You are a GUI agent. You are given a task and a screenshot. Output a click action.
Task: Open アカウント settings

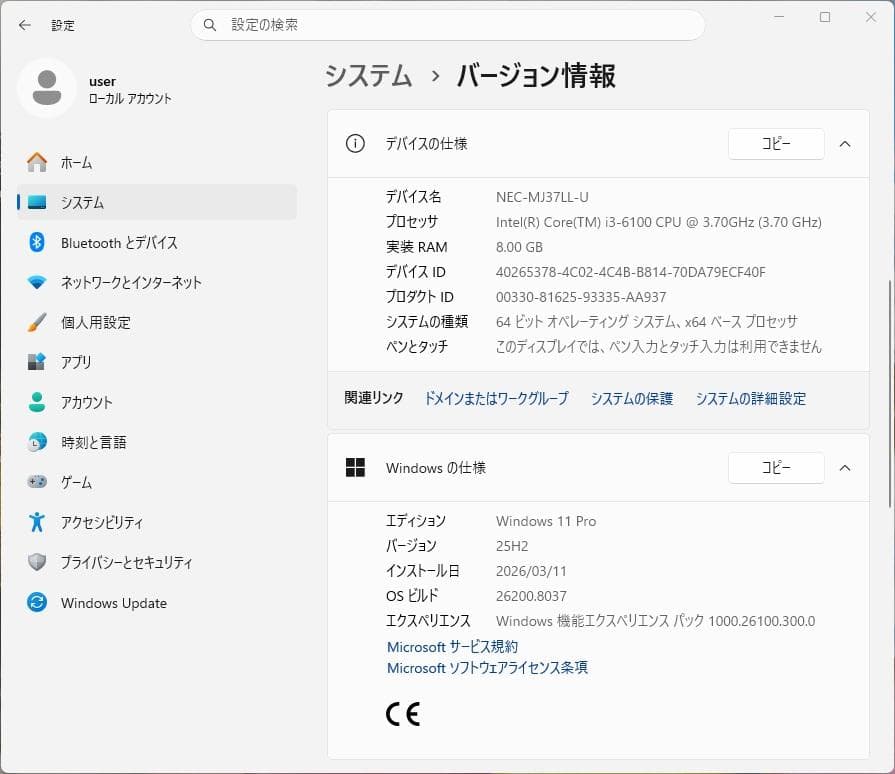point(157,402)
